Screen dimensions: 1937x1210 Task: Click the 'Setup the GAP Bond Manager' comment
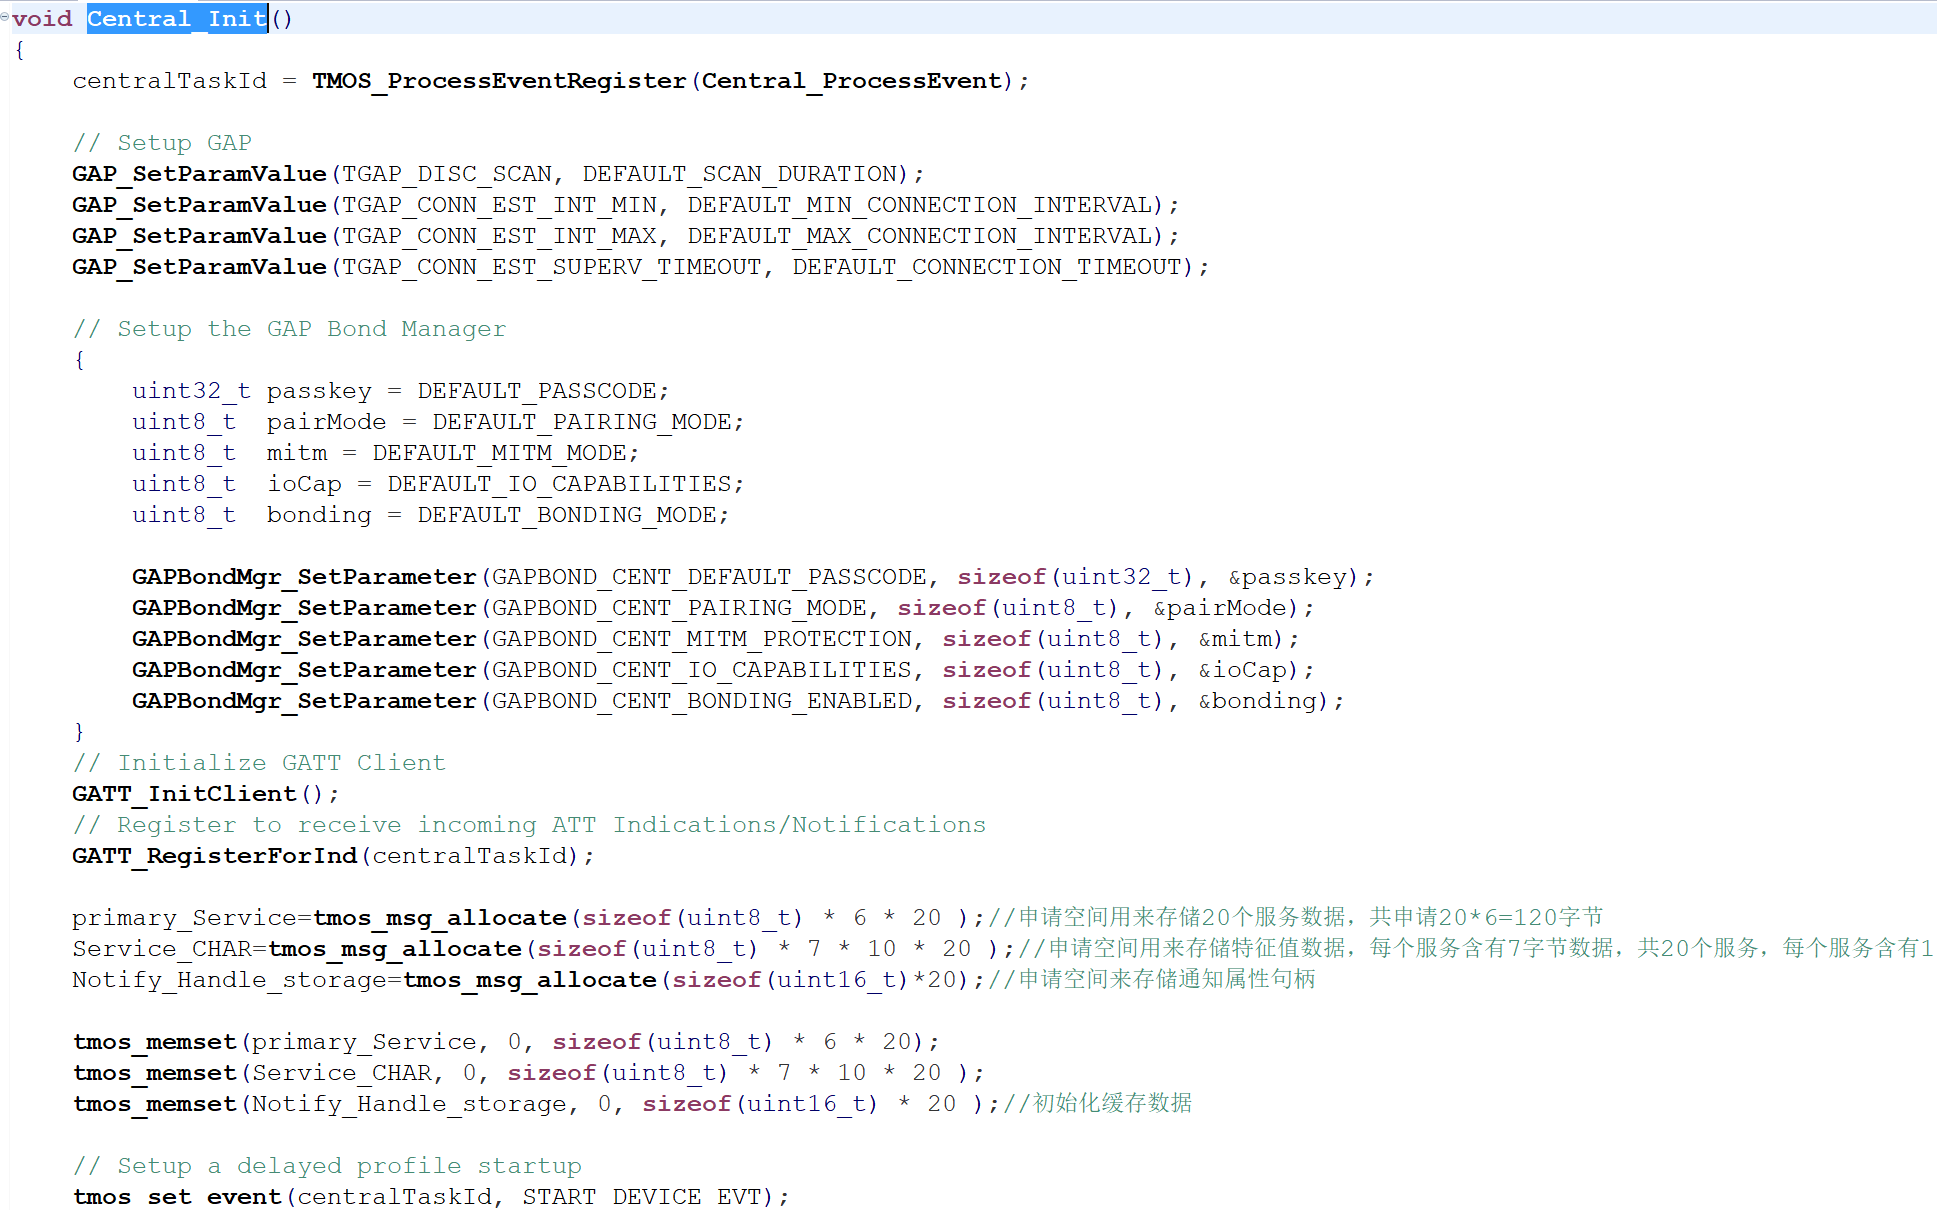tap(289, 329)
